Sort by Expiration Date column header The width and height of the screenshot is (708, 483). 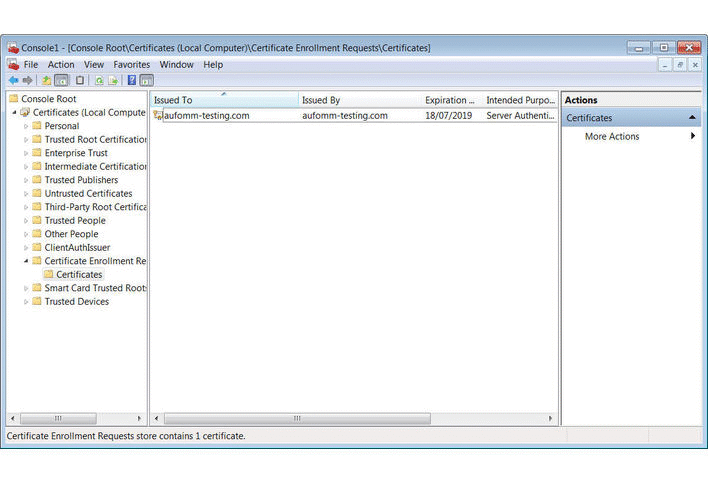point(450,100)
